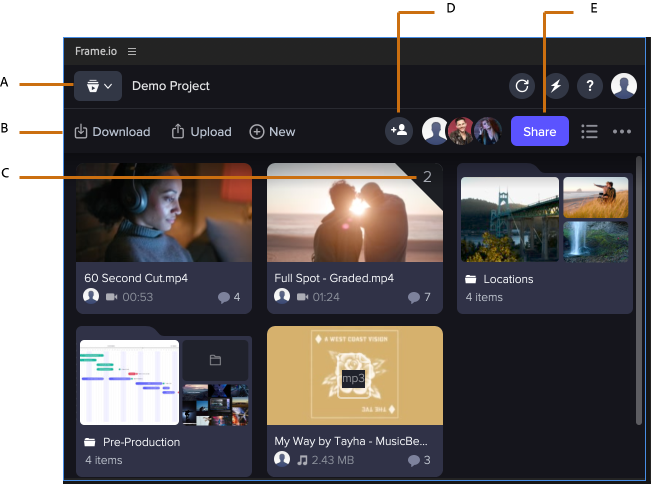Click the uploader avatar on 60 Second Cut.mp4
The width and height of the screenshot is (651, 484).
[91, 296]
